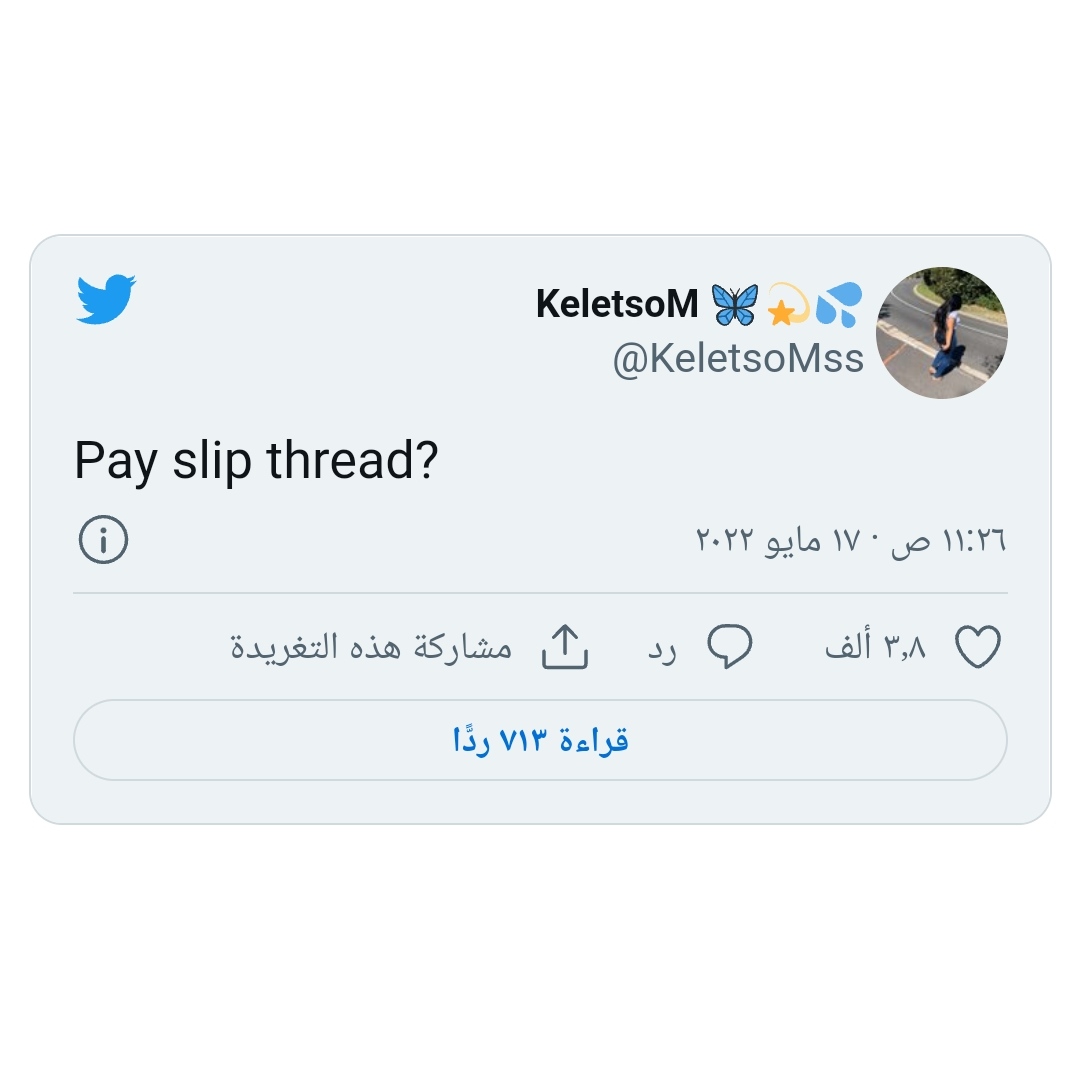The width and height of the screenshot is (1080, 1090).
Task: Click the Twitter bird logo
Action: (x=106, y=300)
